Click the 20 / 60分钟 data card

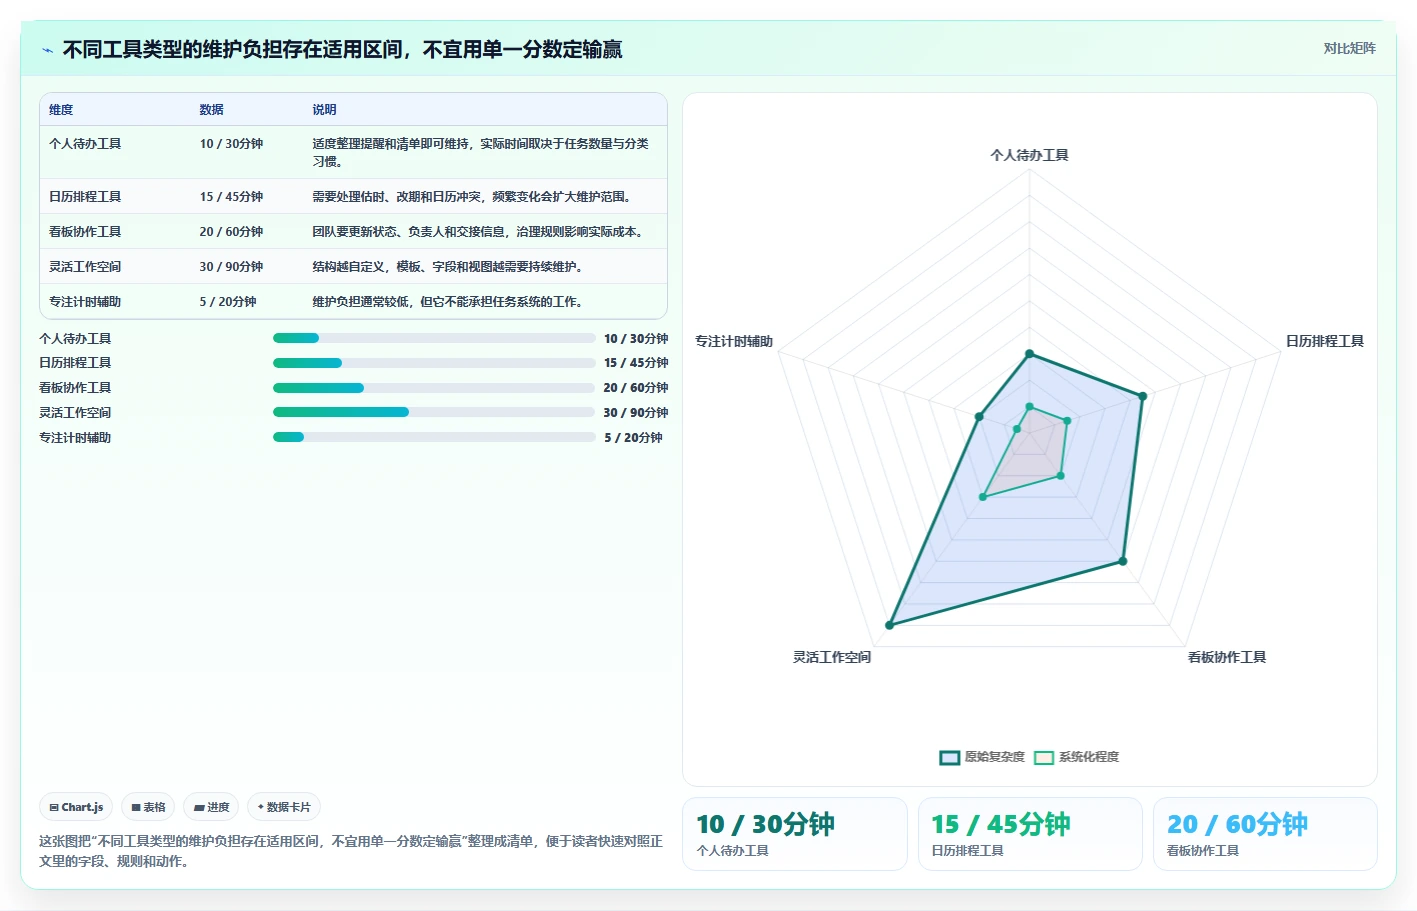(x=1265, y=834)
